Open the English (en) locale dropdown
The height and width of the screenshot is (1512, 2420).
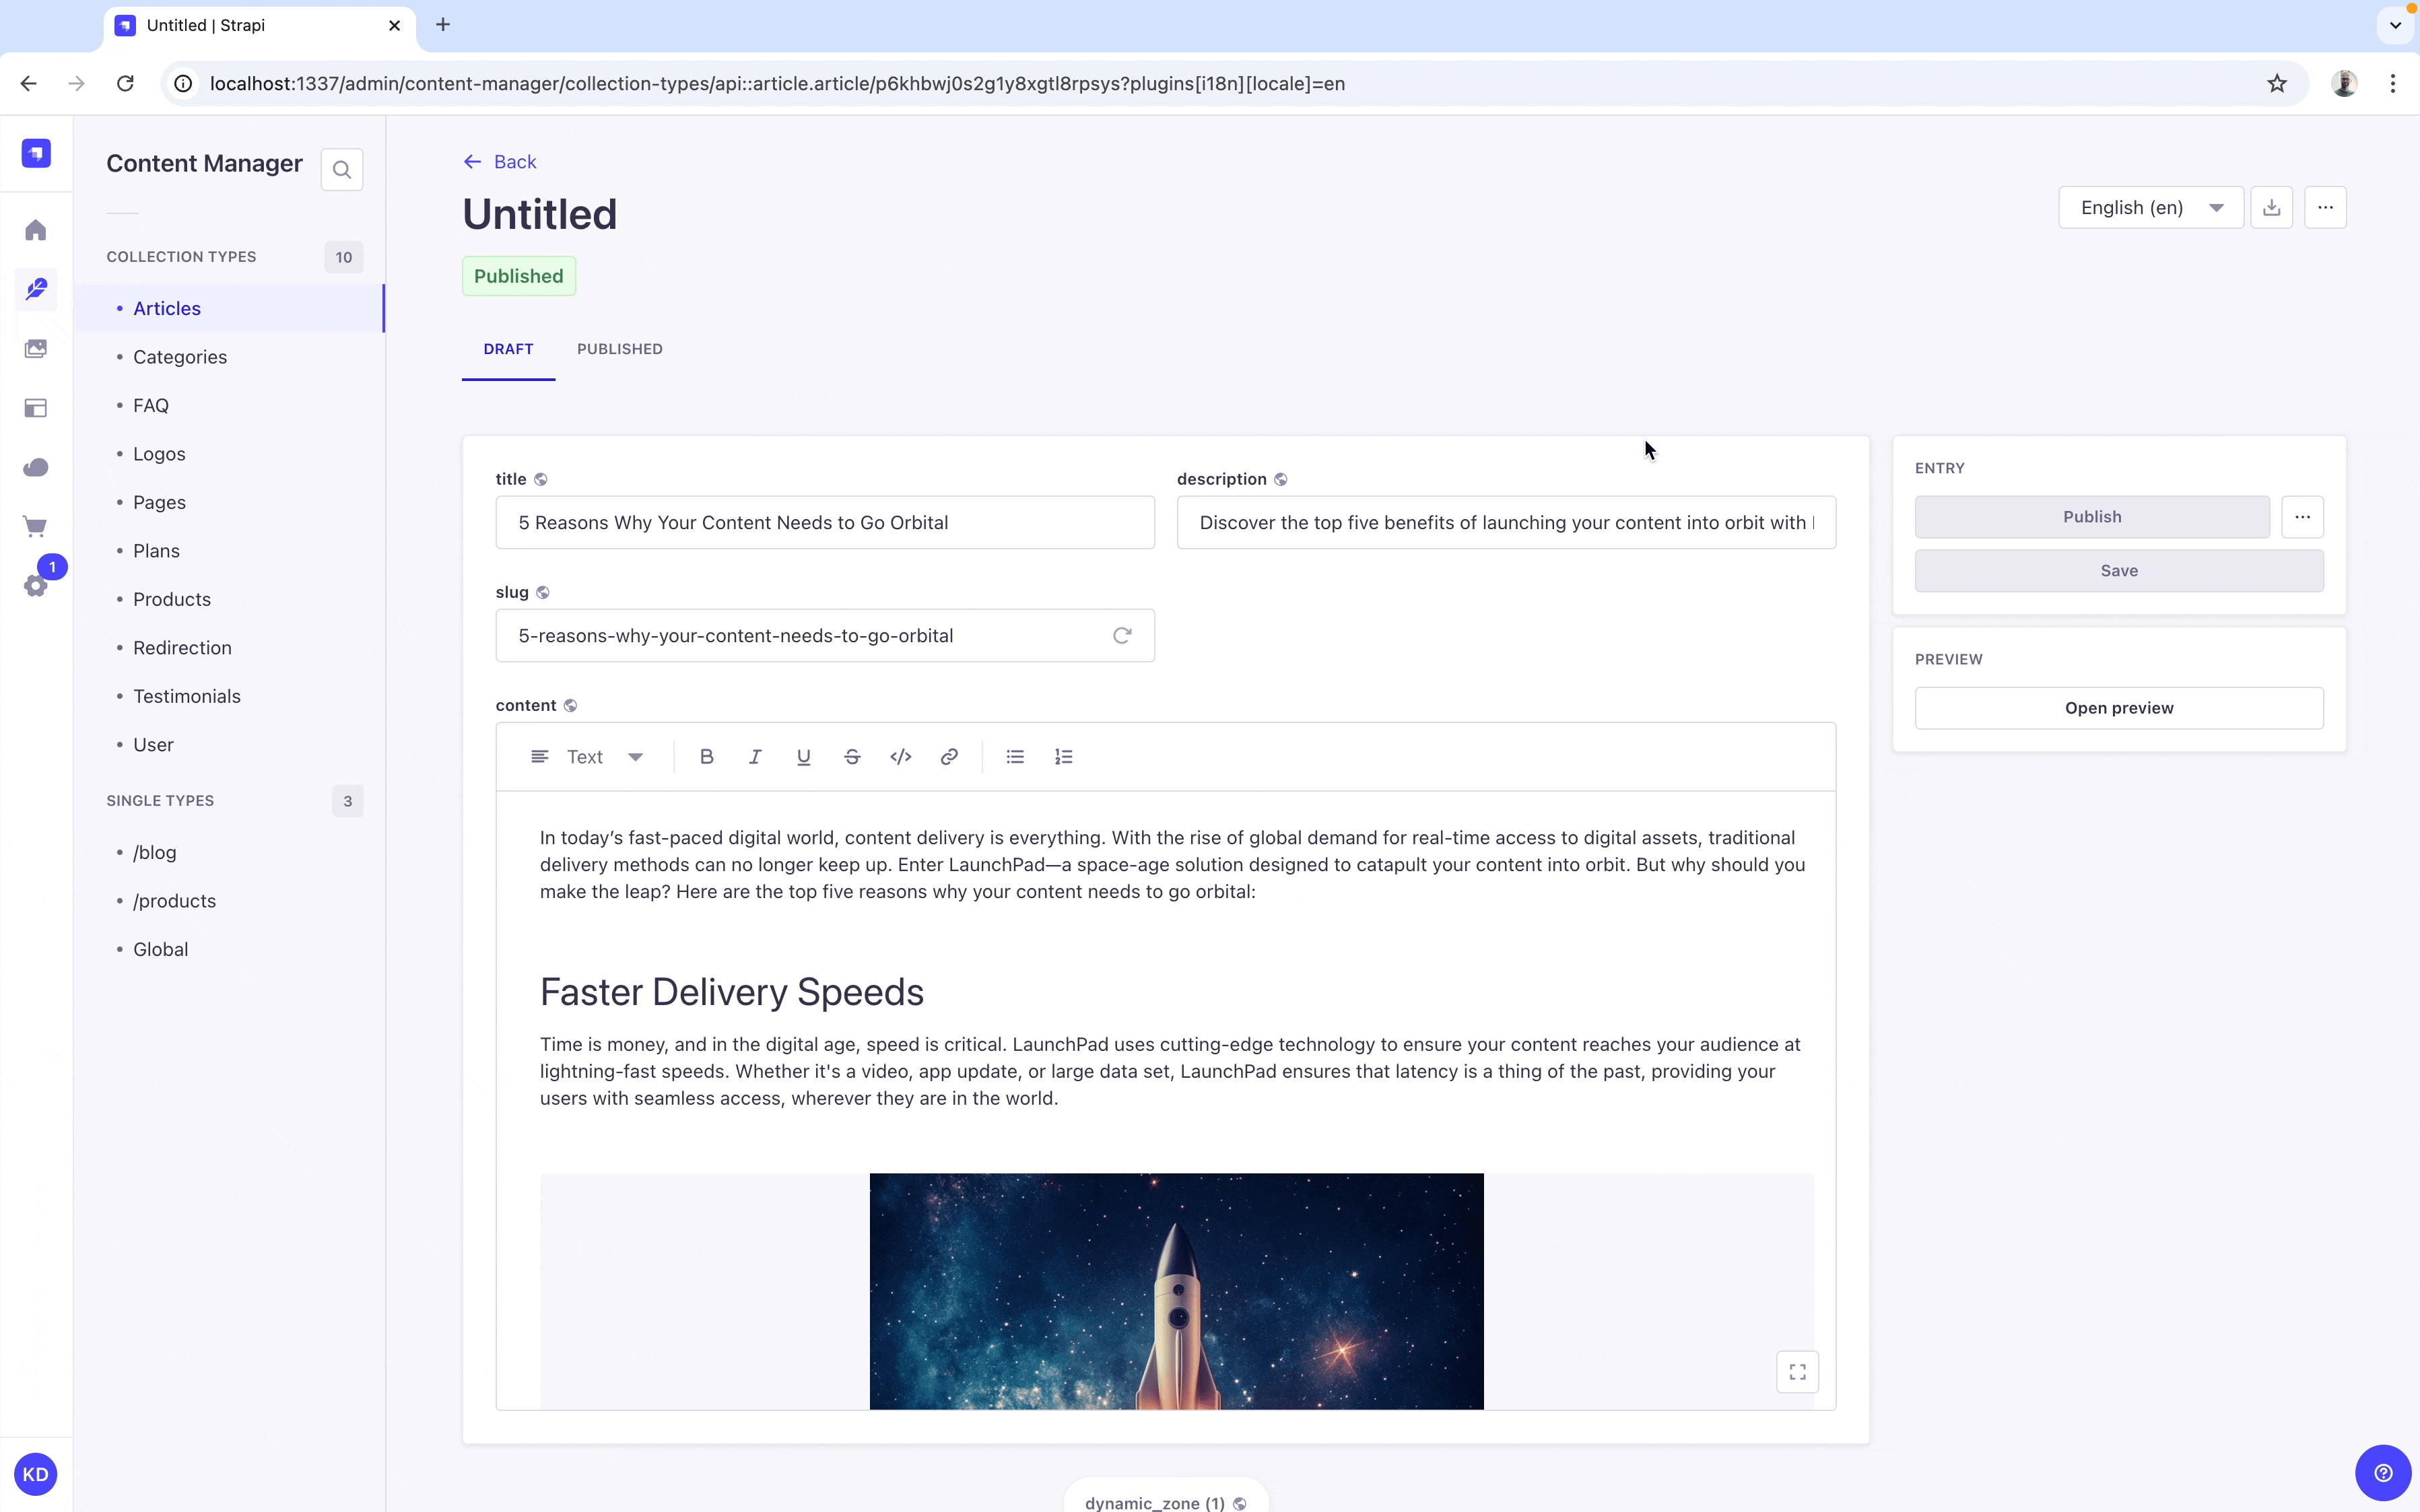pos(2150,208)
